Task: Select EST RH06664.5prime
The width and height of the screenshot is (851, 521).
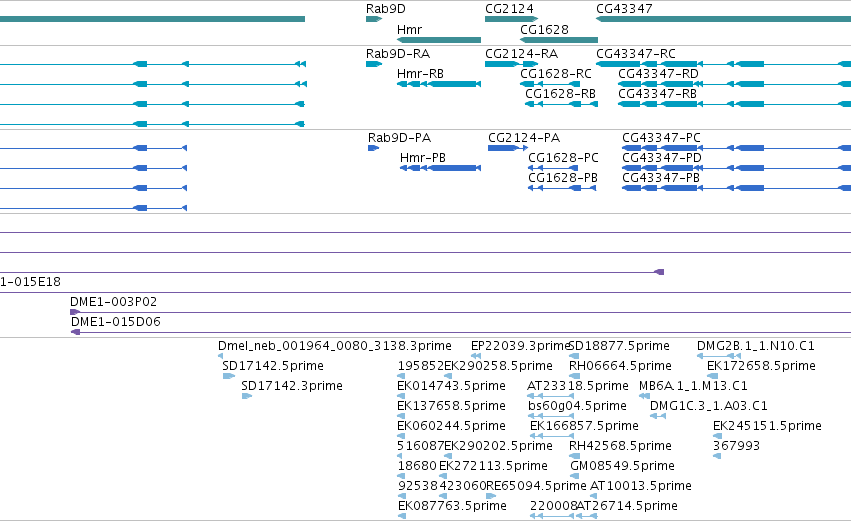Action: (620, 366)
